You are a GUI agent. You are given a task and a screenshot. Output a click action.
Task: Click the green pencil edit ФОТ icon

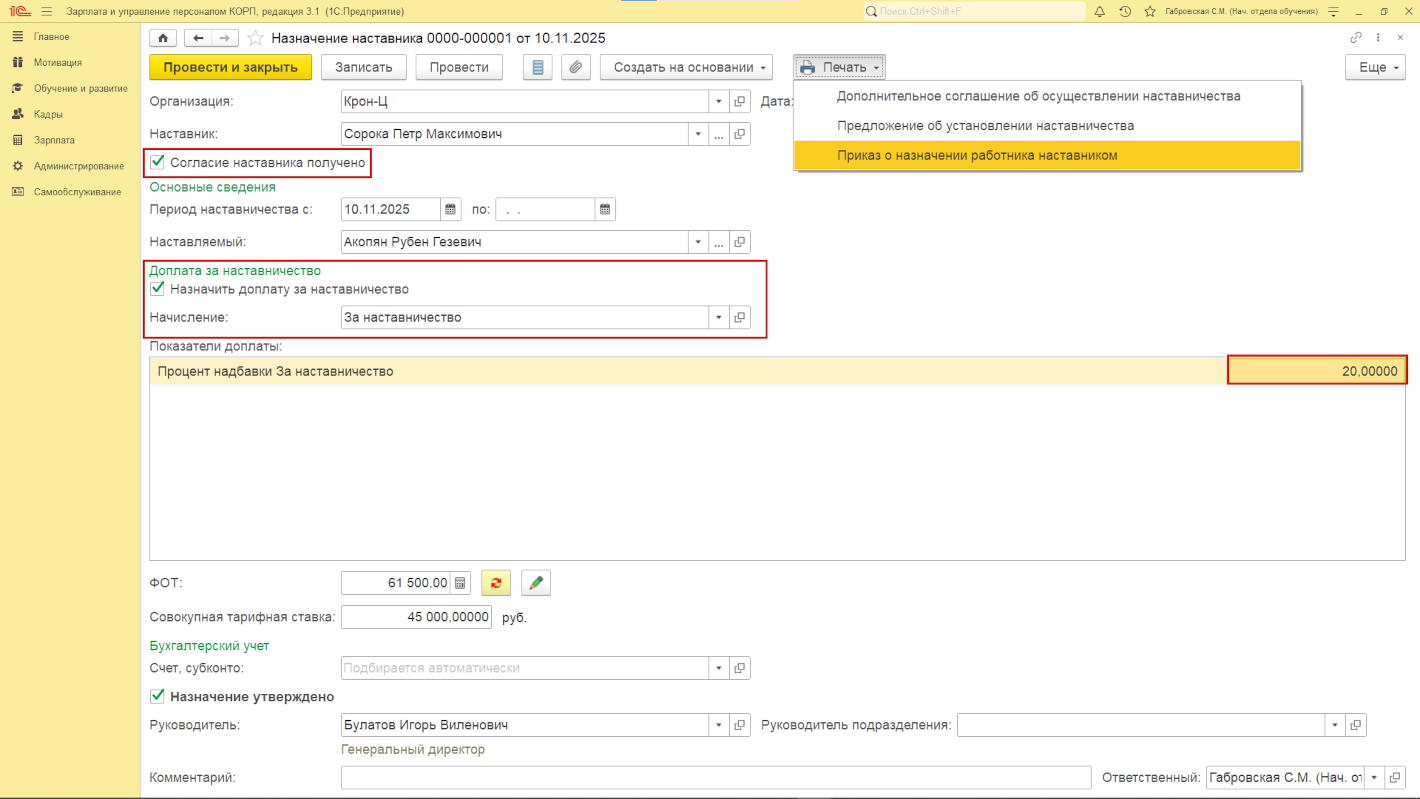click(x=536, y=583)
